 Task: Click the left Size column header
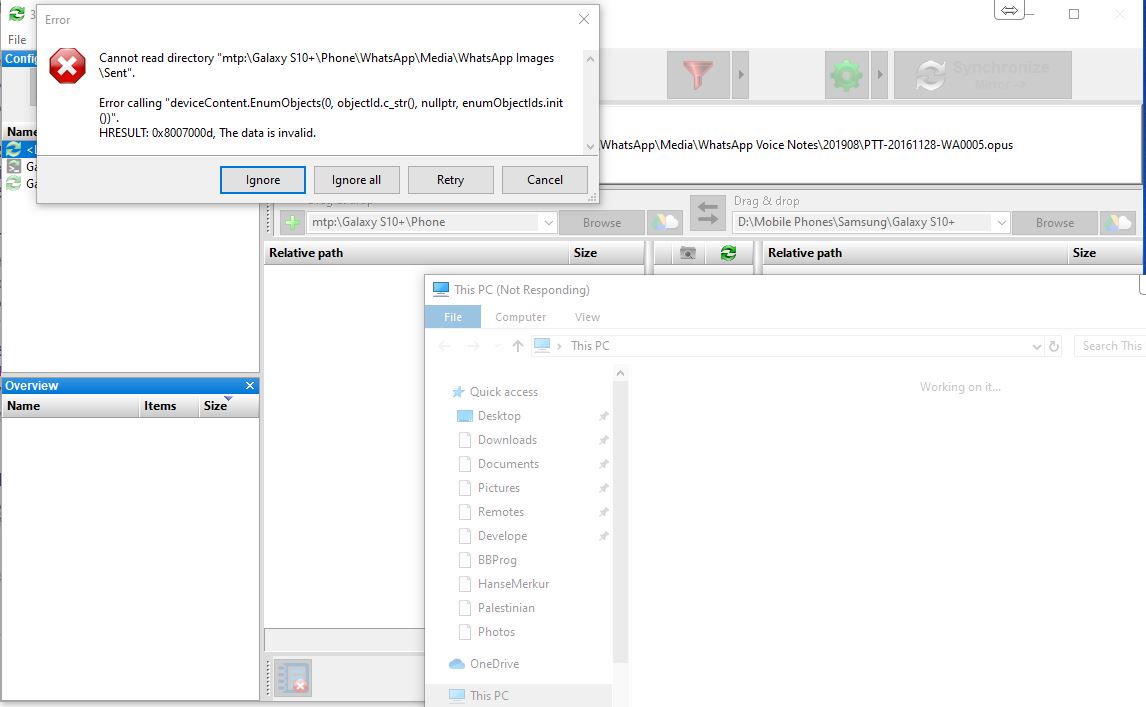606,253
